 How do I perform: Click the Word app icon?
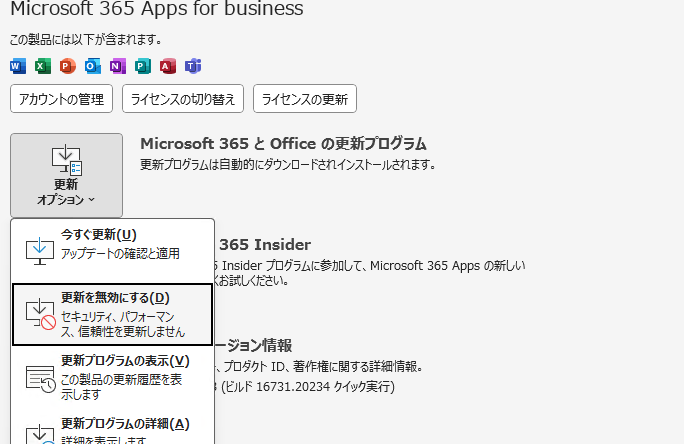pos(18,66)
